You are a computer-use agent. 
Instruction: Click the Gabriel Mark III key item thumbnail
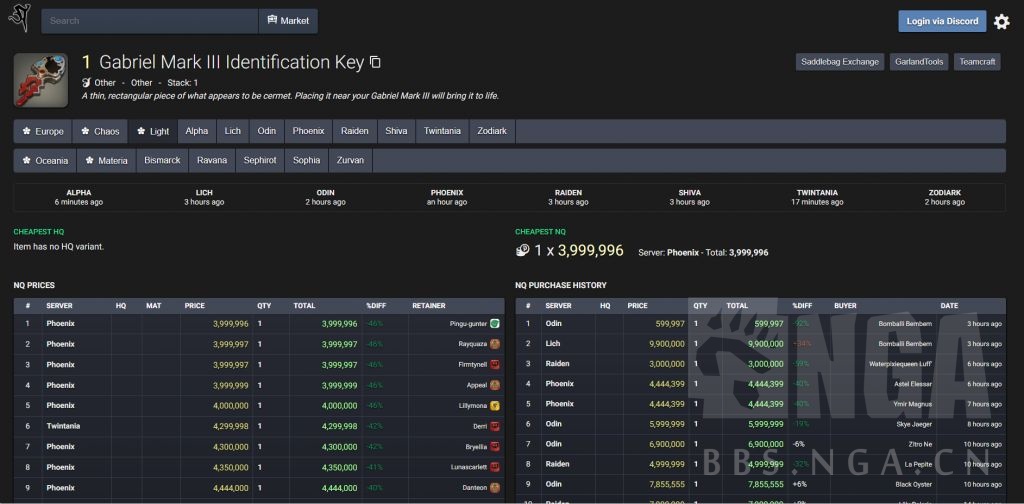41,80
